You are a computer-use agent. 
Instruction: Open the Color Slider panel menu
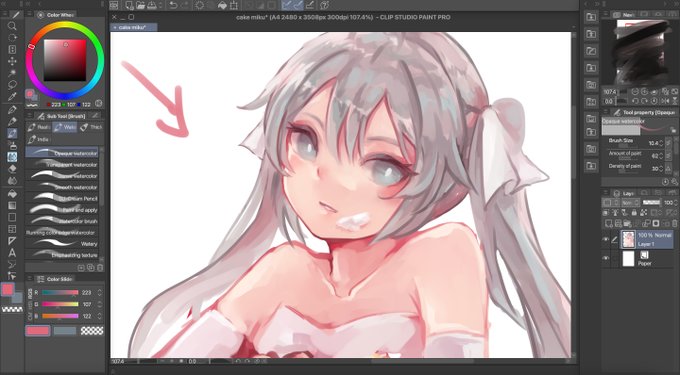click(29, 279)
